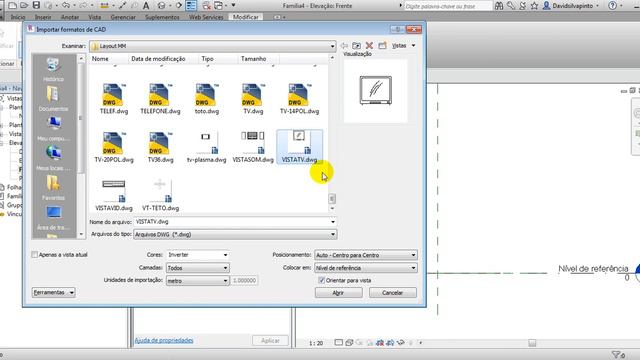This screenshot has height=360, width=640.
Task: Click the up one level folder icon
Action: [356, 46]
